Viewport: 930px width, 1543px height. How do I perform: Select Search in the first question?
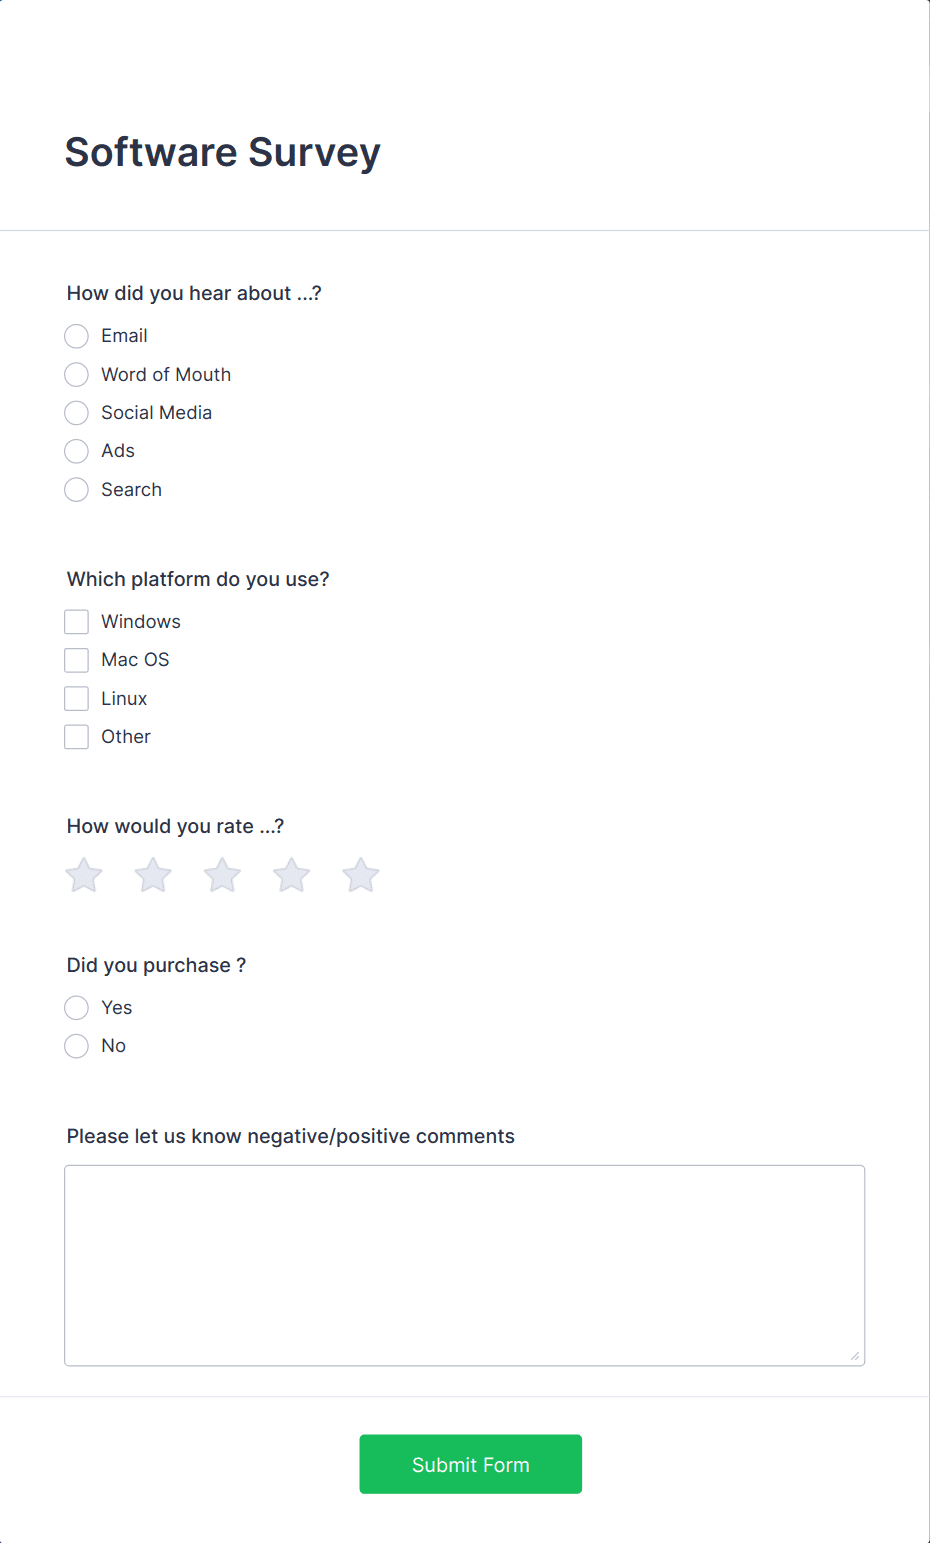(x=76, y=489)
